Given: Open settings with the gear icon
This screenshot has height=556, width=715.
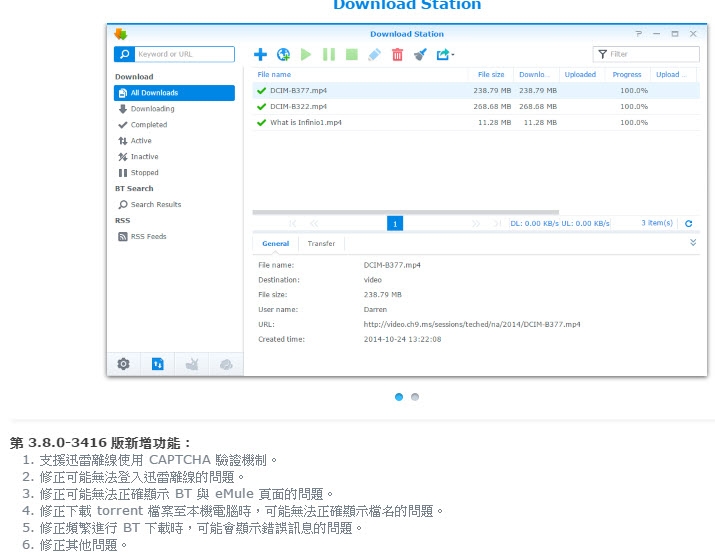Looking at the screenshot, I should pyautogui.click(x=124, y=364).
